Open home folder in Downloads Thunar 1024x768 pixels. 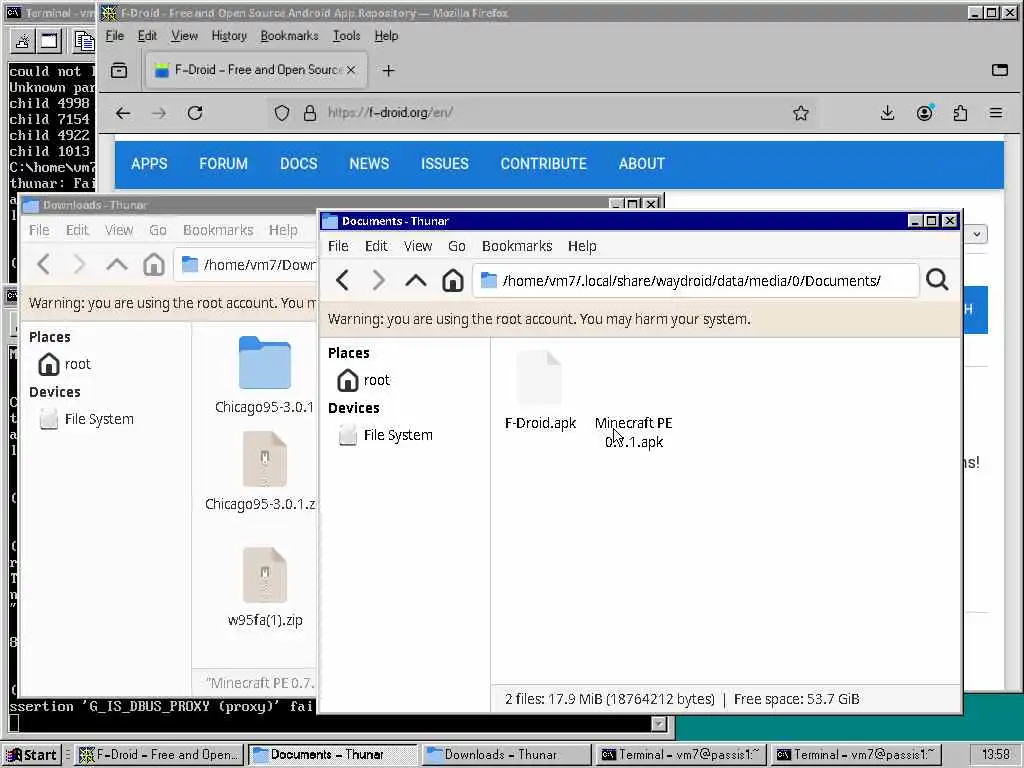pos(153,264)
